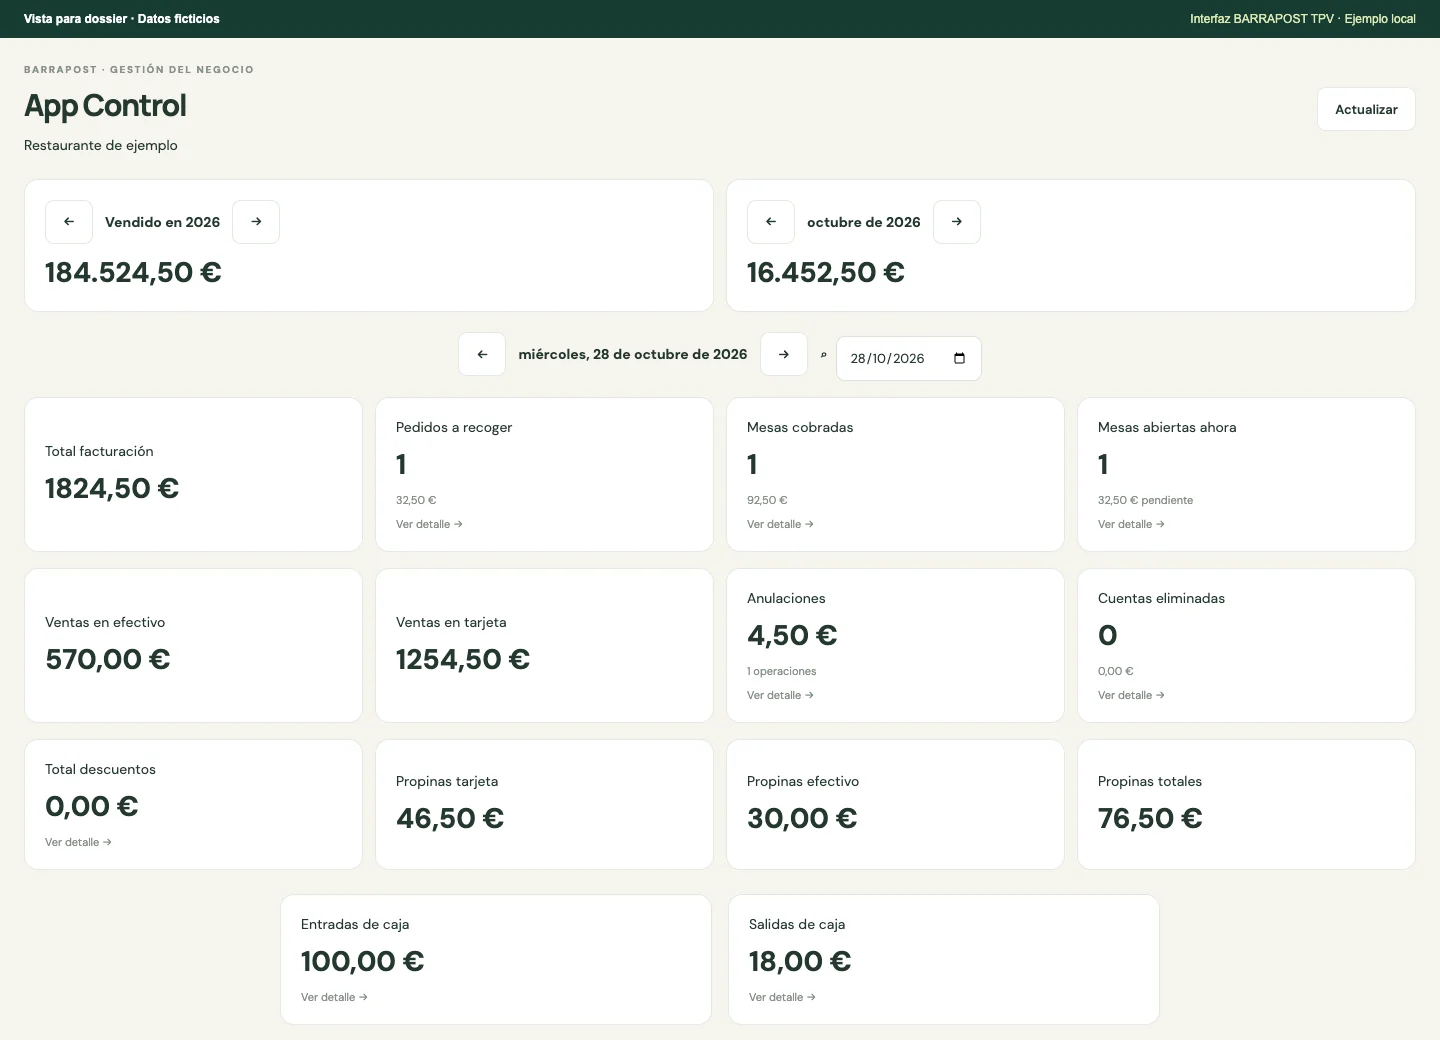
Task: Open Ver detalle under Cuentas eliminadas
Action: click(1131, 695)
